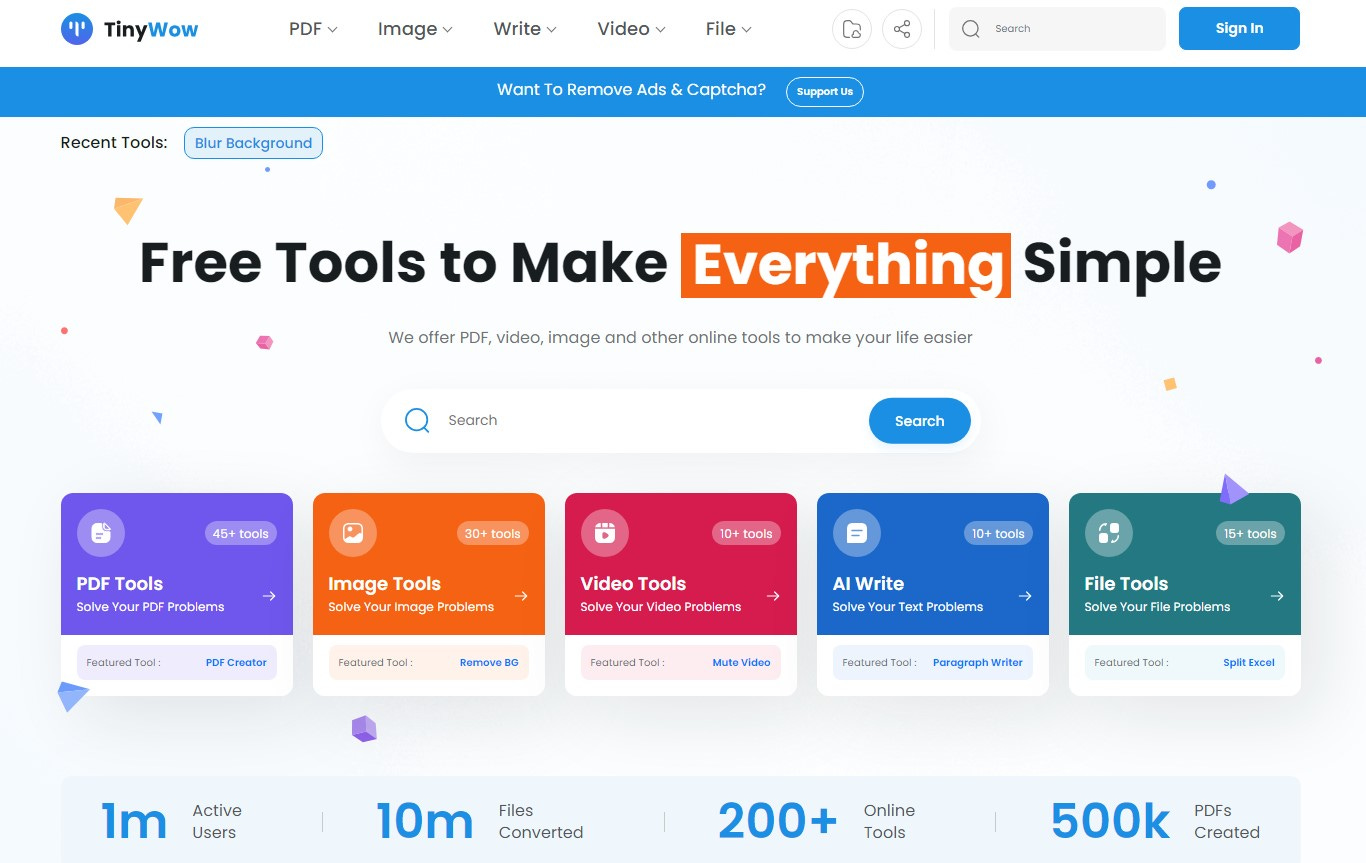
Task: Click the magnifier icon in main search bar
Action: point(417,420)
